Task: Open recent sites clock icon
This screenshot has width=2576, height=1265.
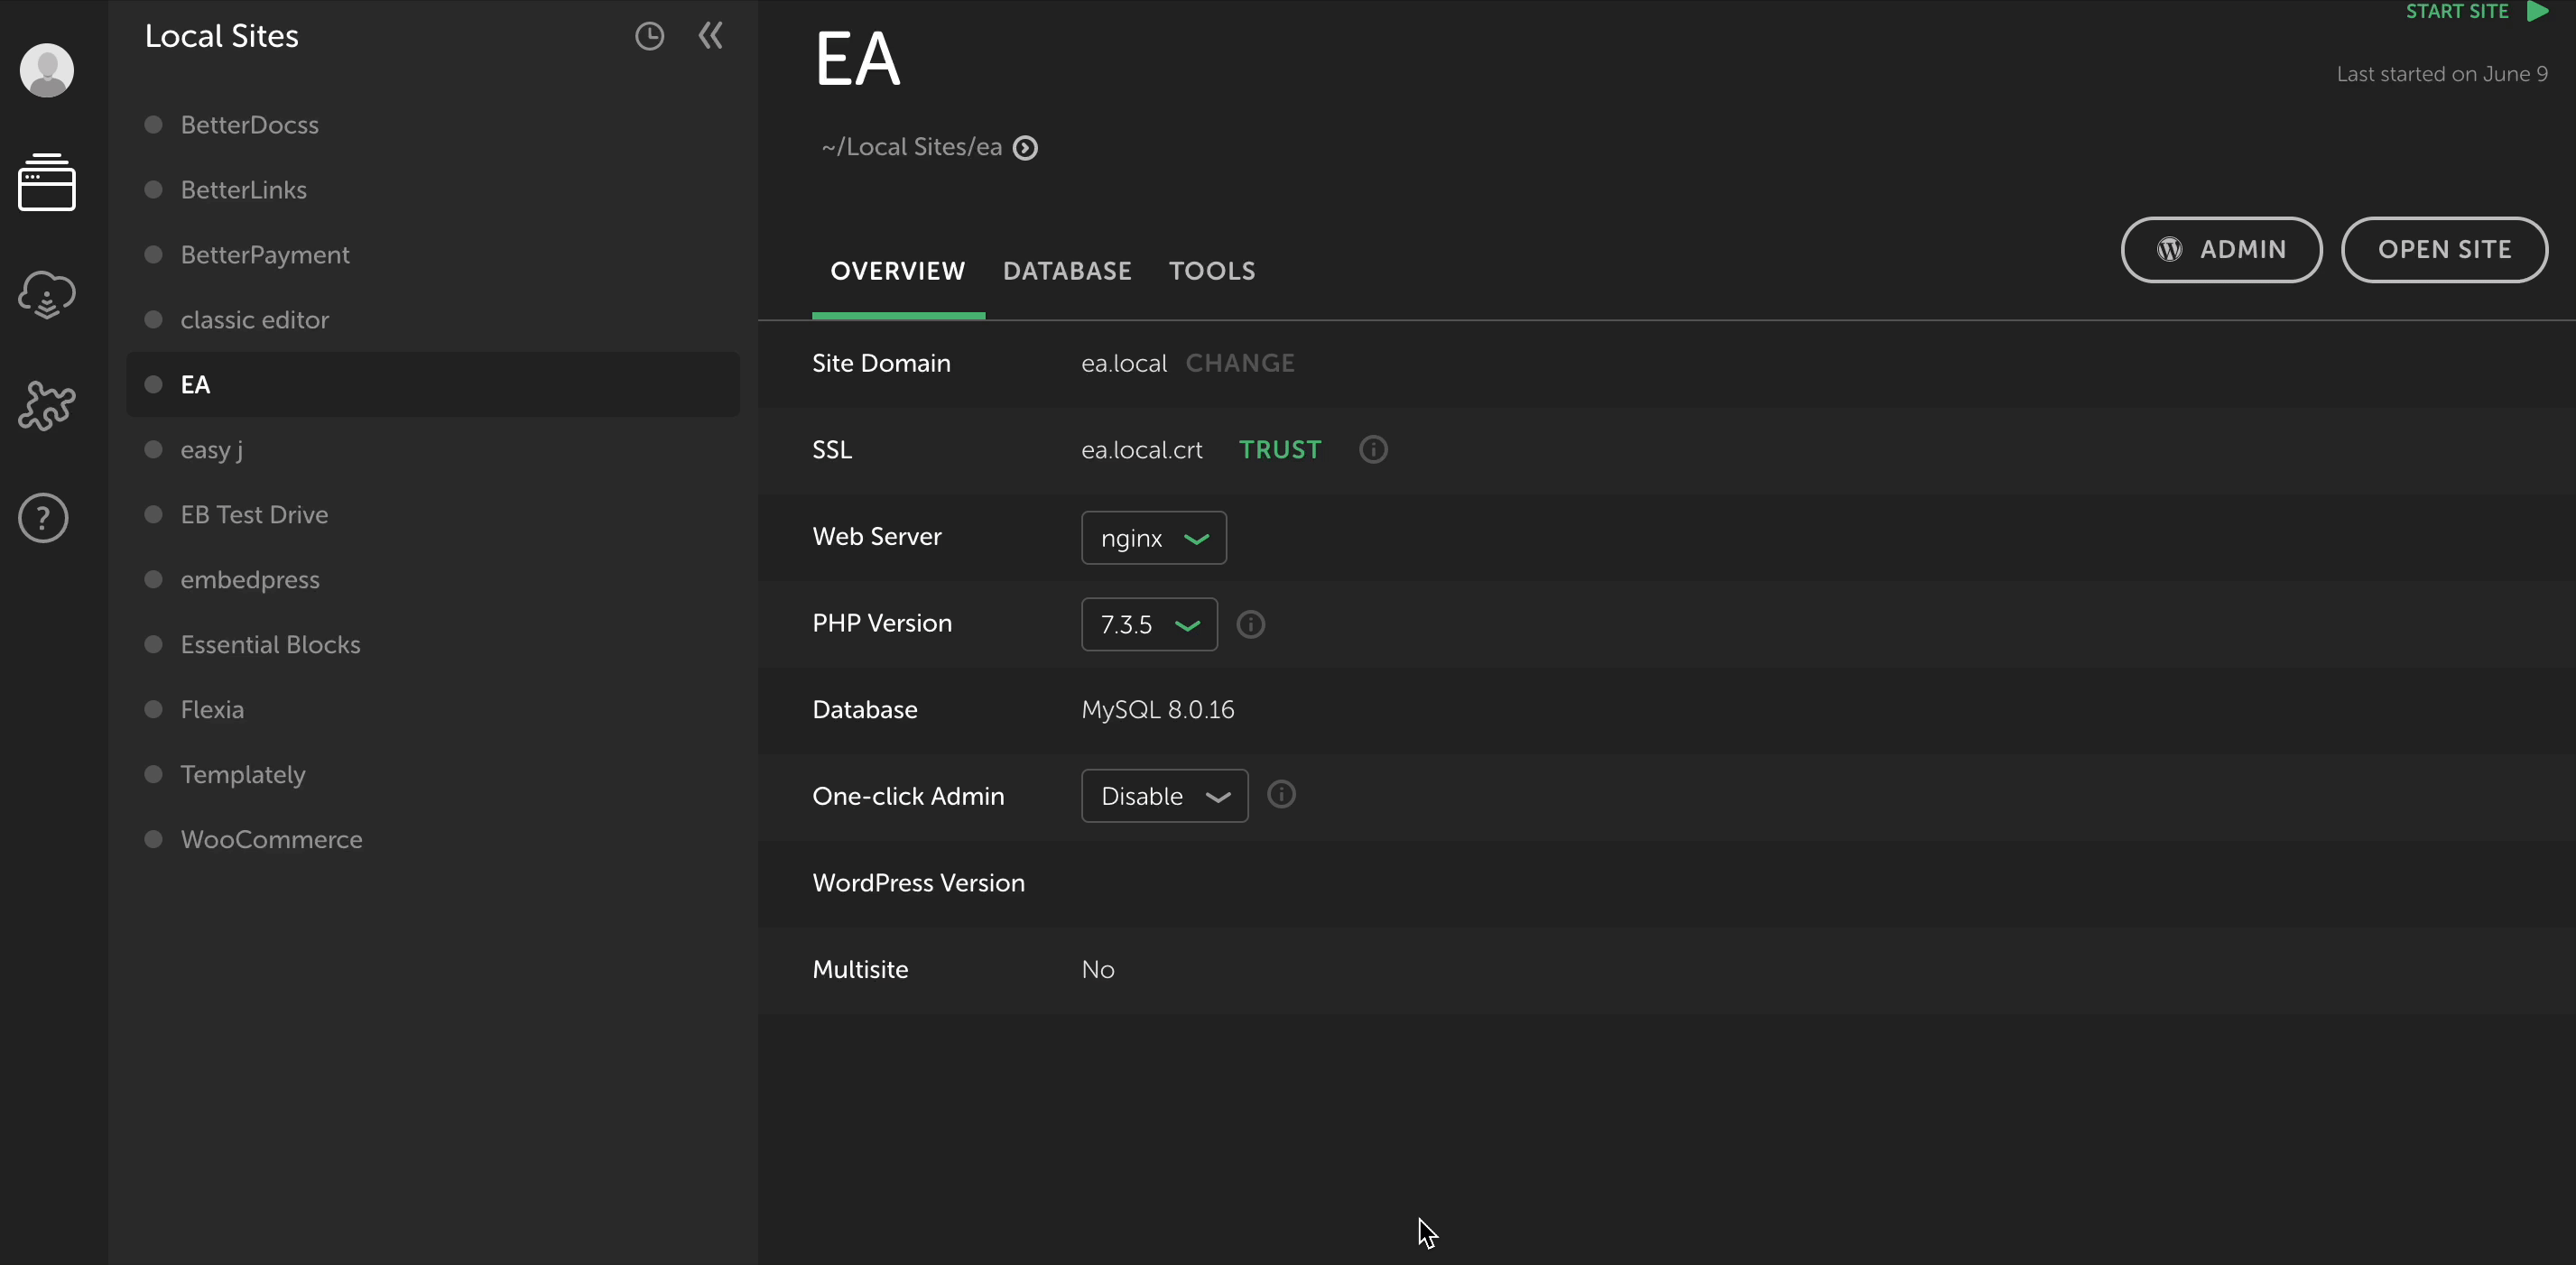Action: tap(649, 37)
